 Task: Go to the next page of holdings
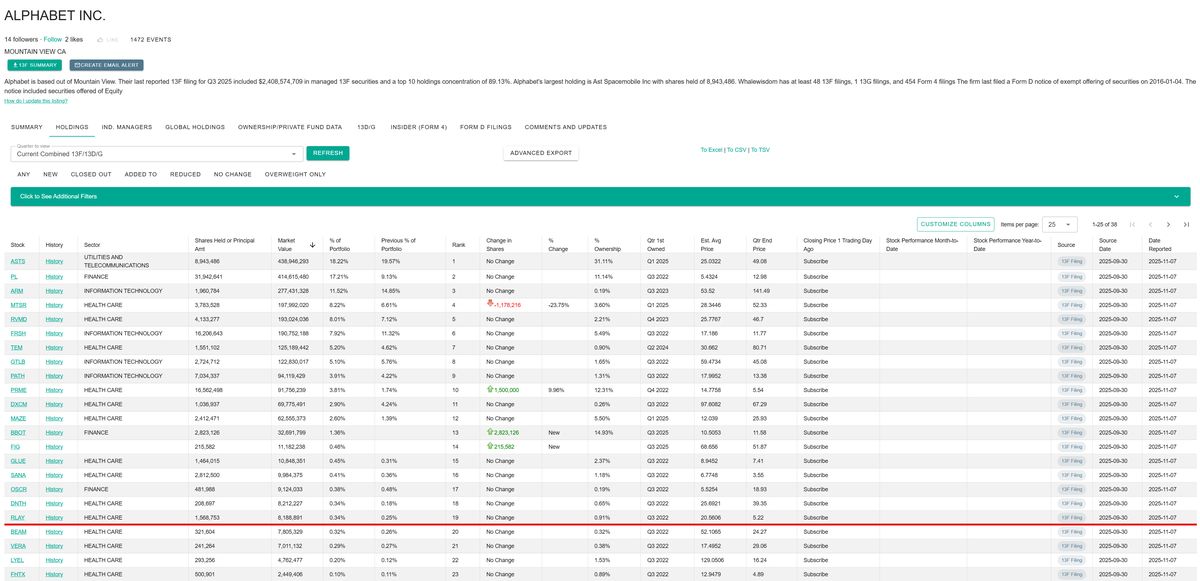click(1168, 225)
